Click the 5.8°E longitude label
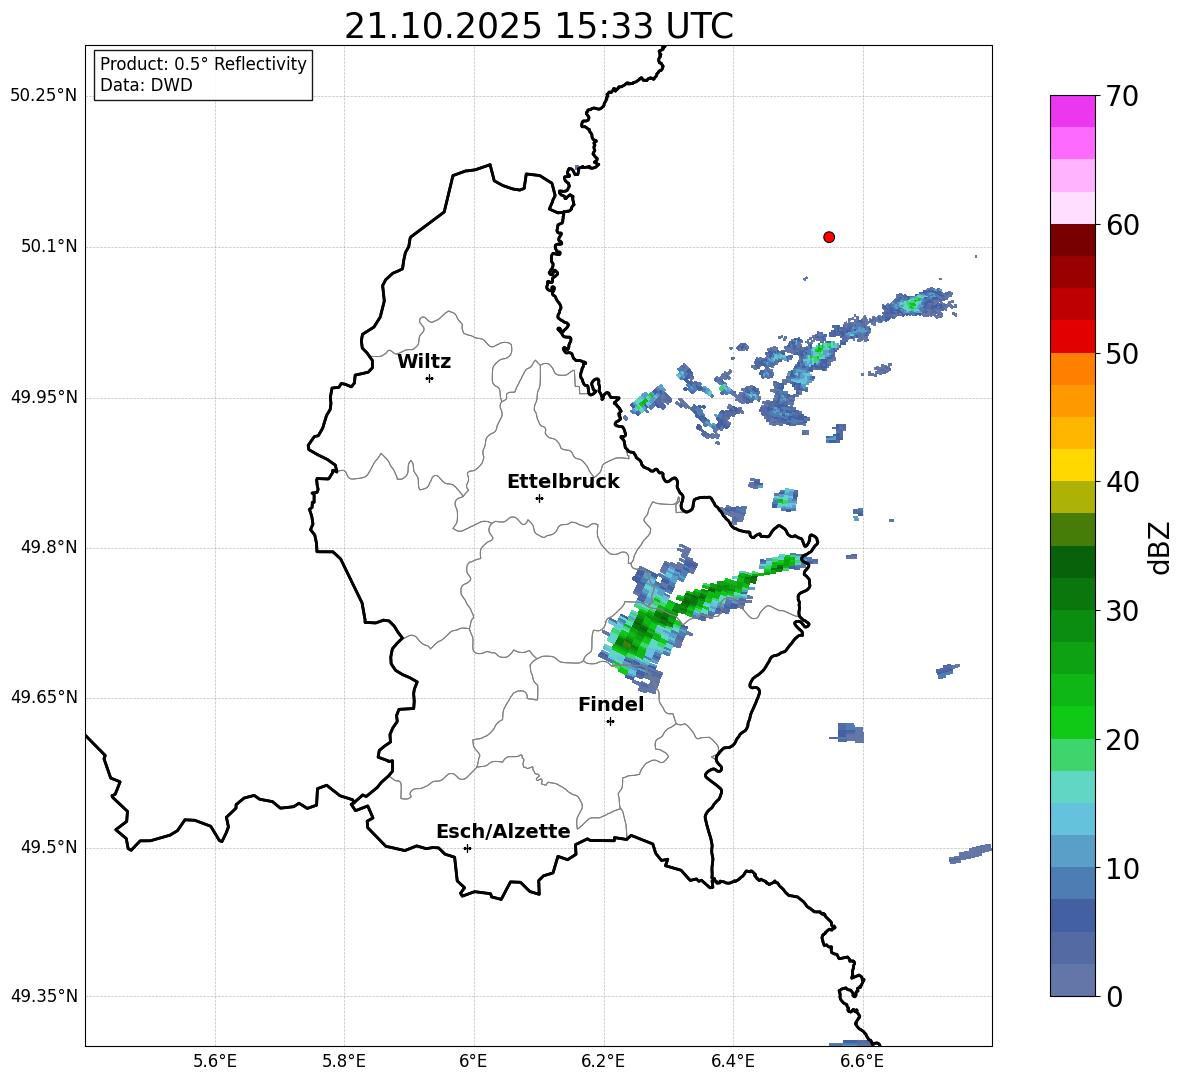This screenshot has height=1081, width=1184. [344, 1061]
